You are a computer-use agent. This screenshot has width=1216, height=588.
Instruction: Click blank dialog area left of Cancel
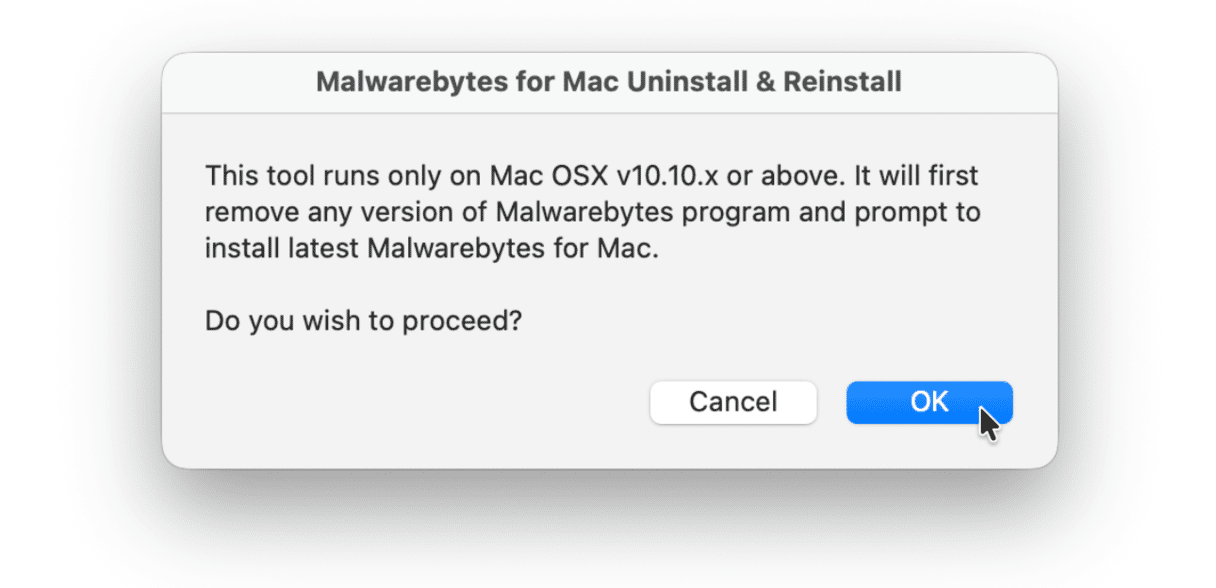click(x=420, y=402)
